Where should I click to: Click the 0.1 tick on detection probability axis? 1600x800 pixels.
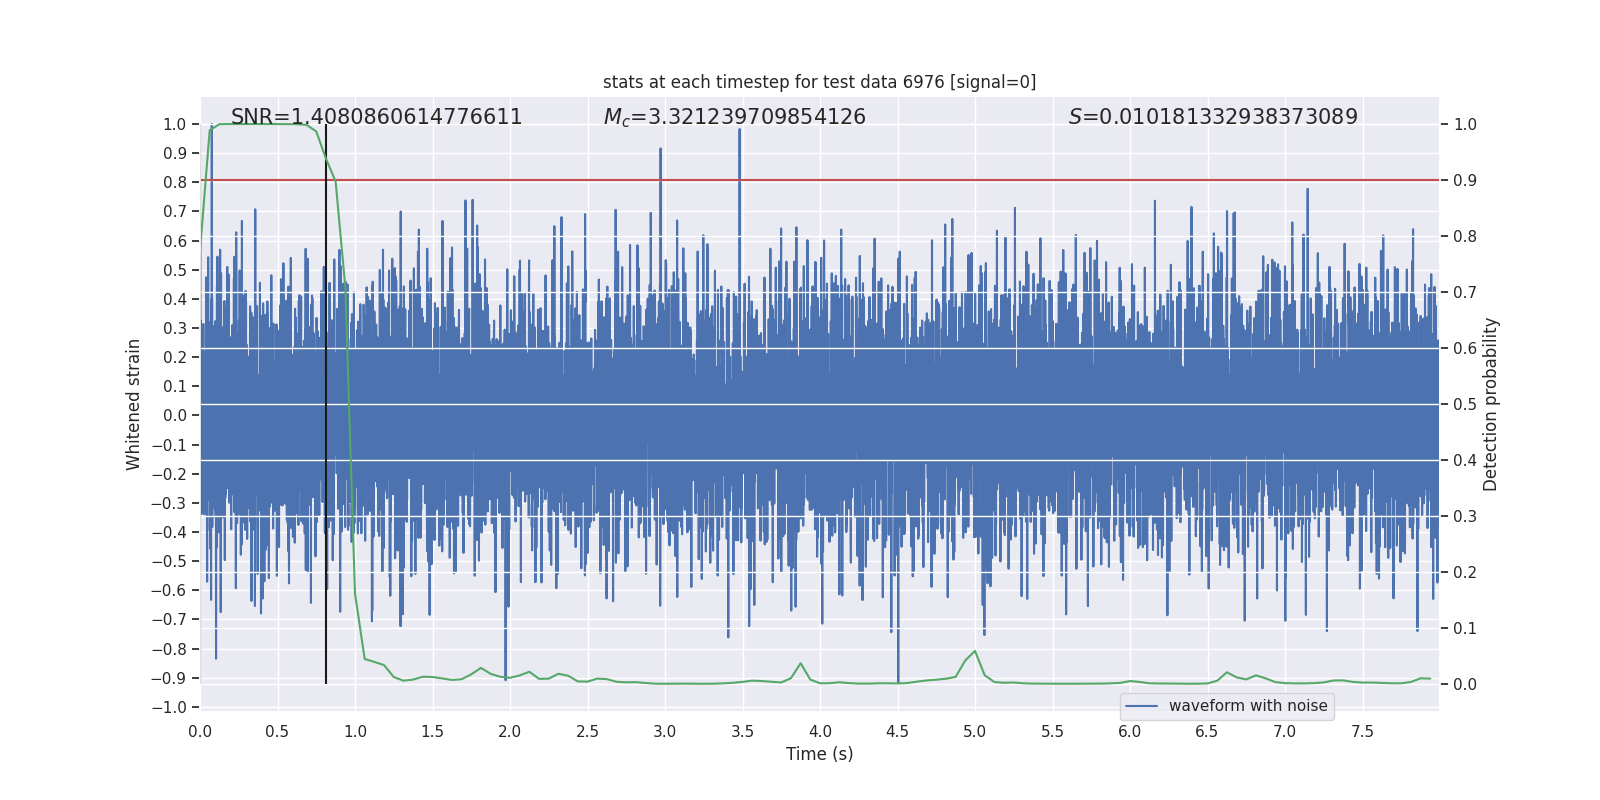(x=1465, y=629)
